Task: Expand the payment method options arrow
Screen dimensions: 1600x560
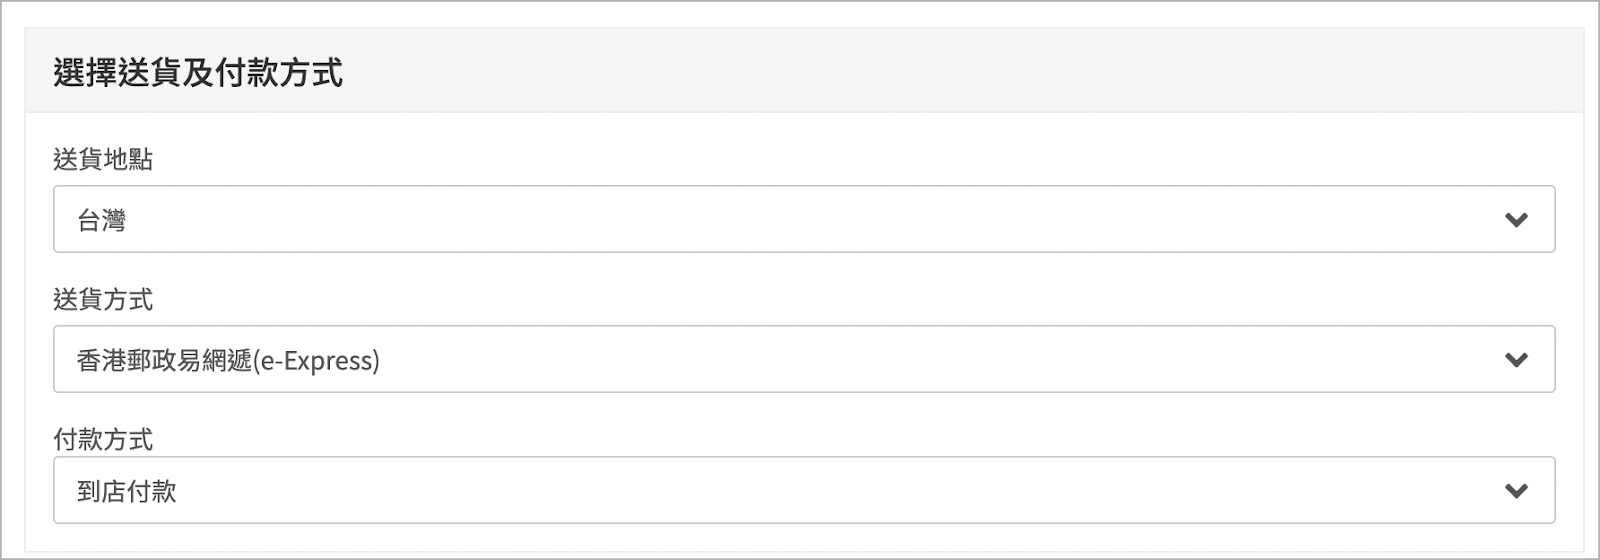Action: [x=1516, y=490]
